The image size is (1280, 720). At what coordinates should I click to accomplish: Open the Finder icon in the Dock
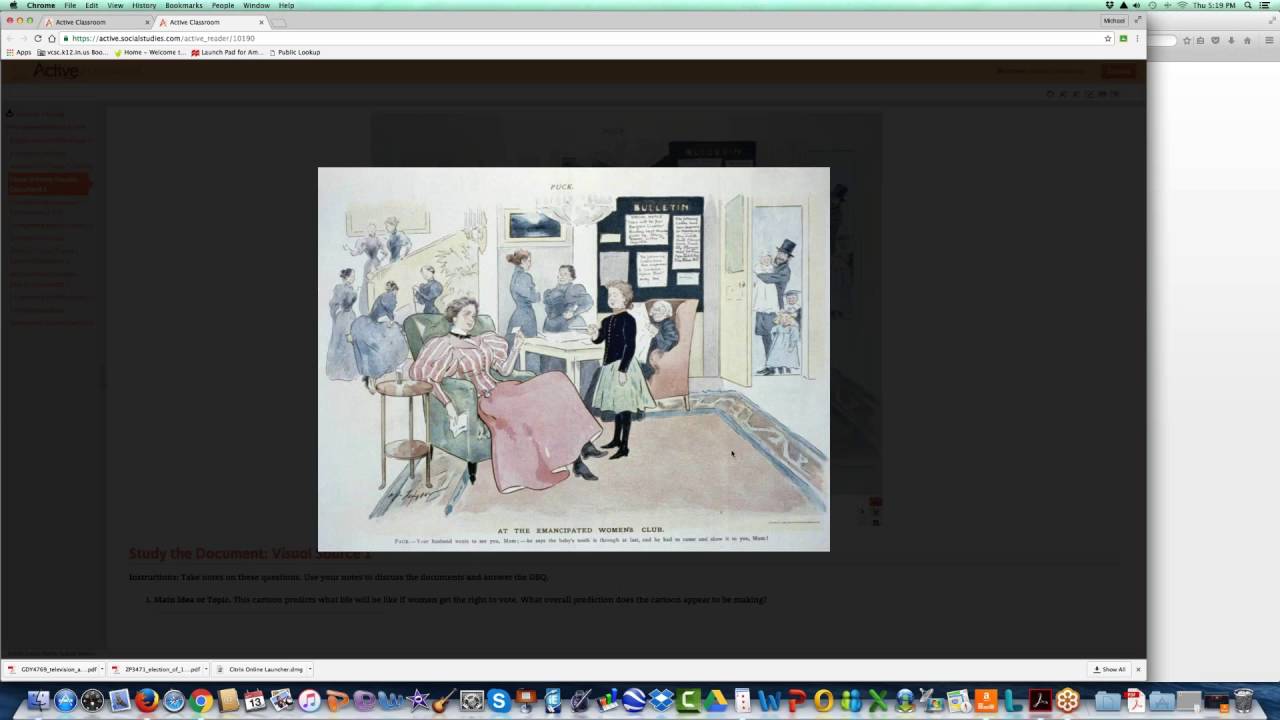pos(38,700)
